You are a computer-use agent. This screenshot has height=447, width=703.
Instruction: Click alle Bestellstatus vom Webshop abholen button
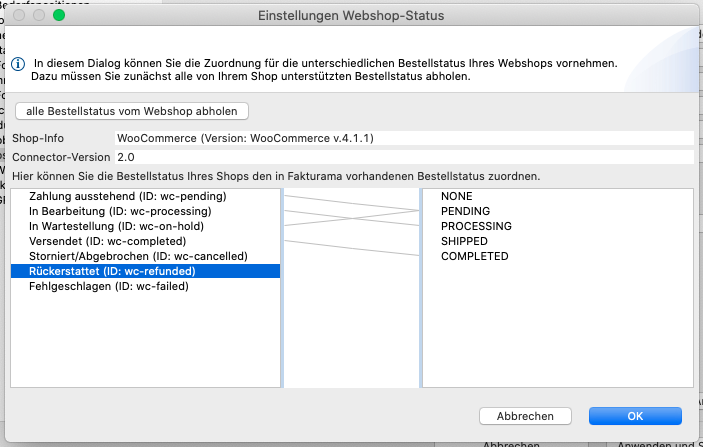tap(132, 111)
